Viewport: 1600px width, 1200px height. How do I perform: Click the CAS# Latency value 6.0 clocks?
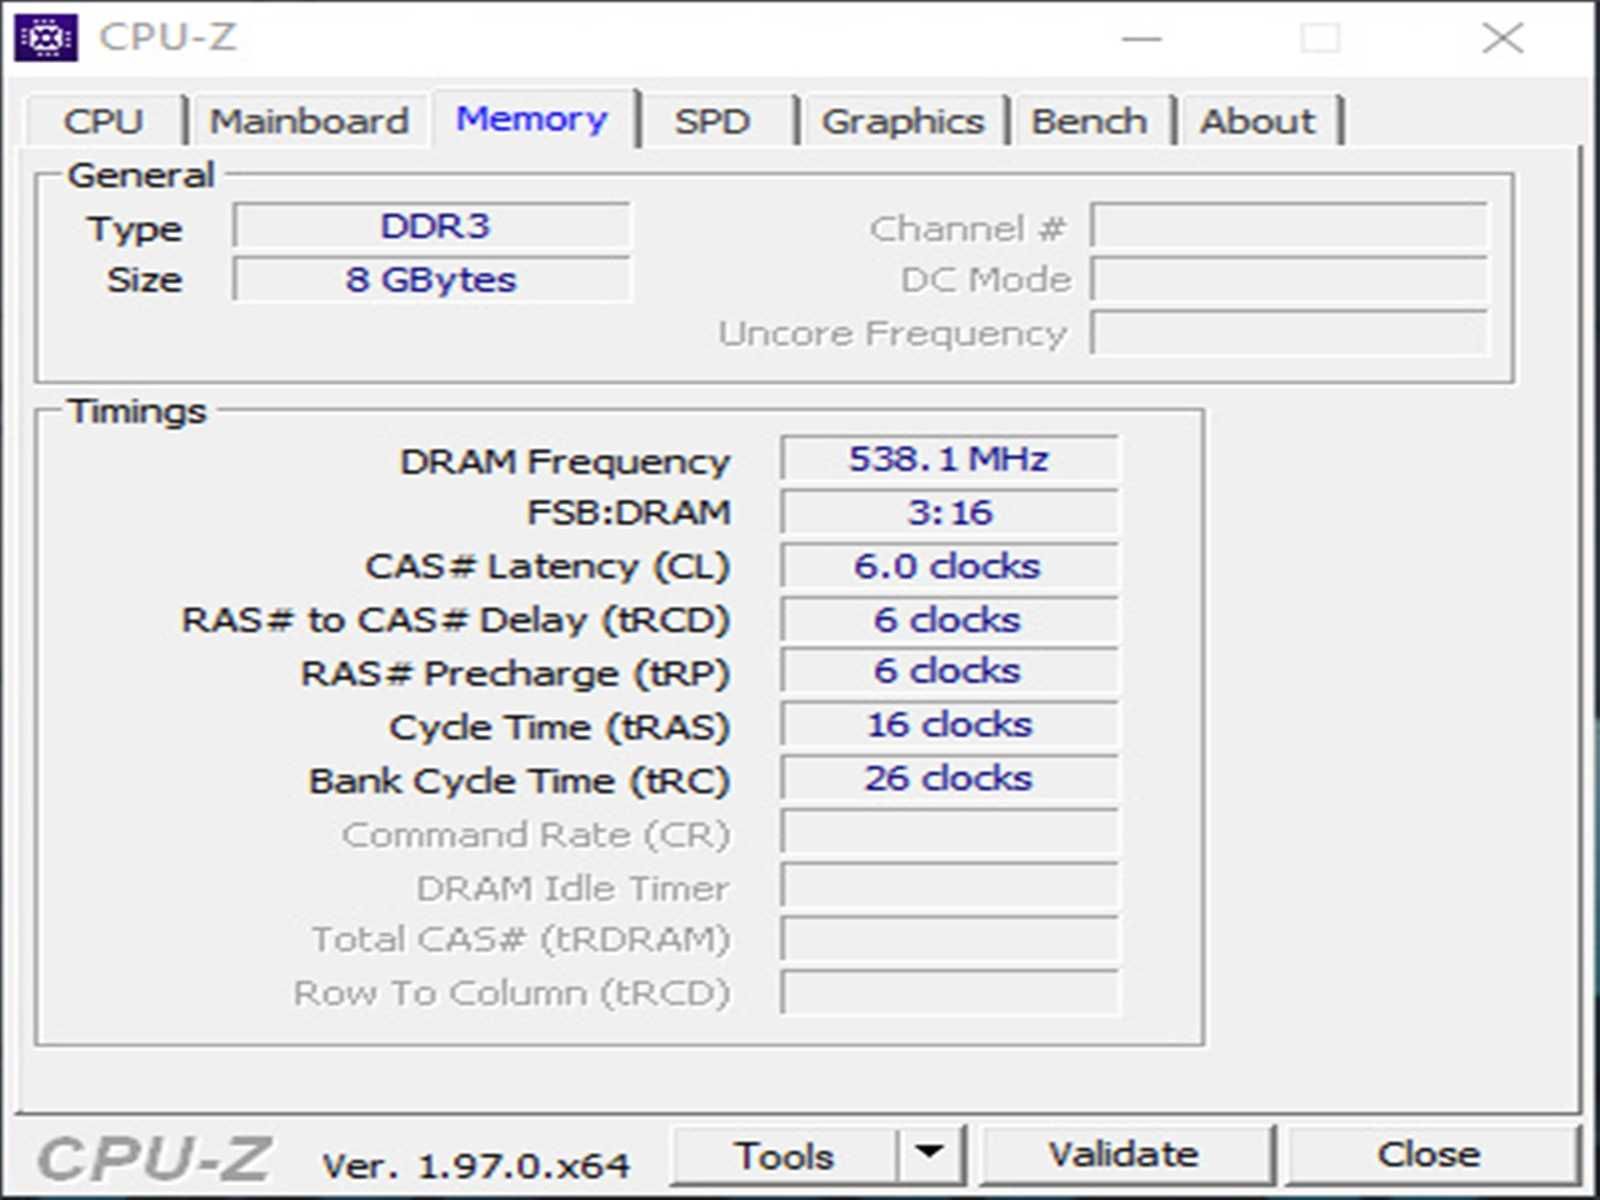coord(949,566)
